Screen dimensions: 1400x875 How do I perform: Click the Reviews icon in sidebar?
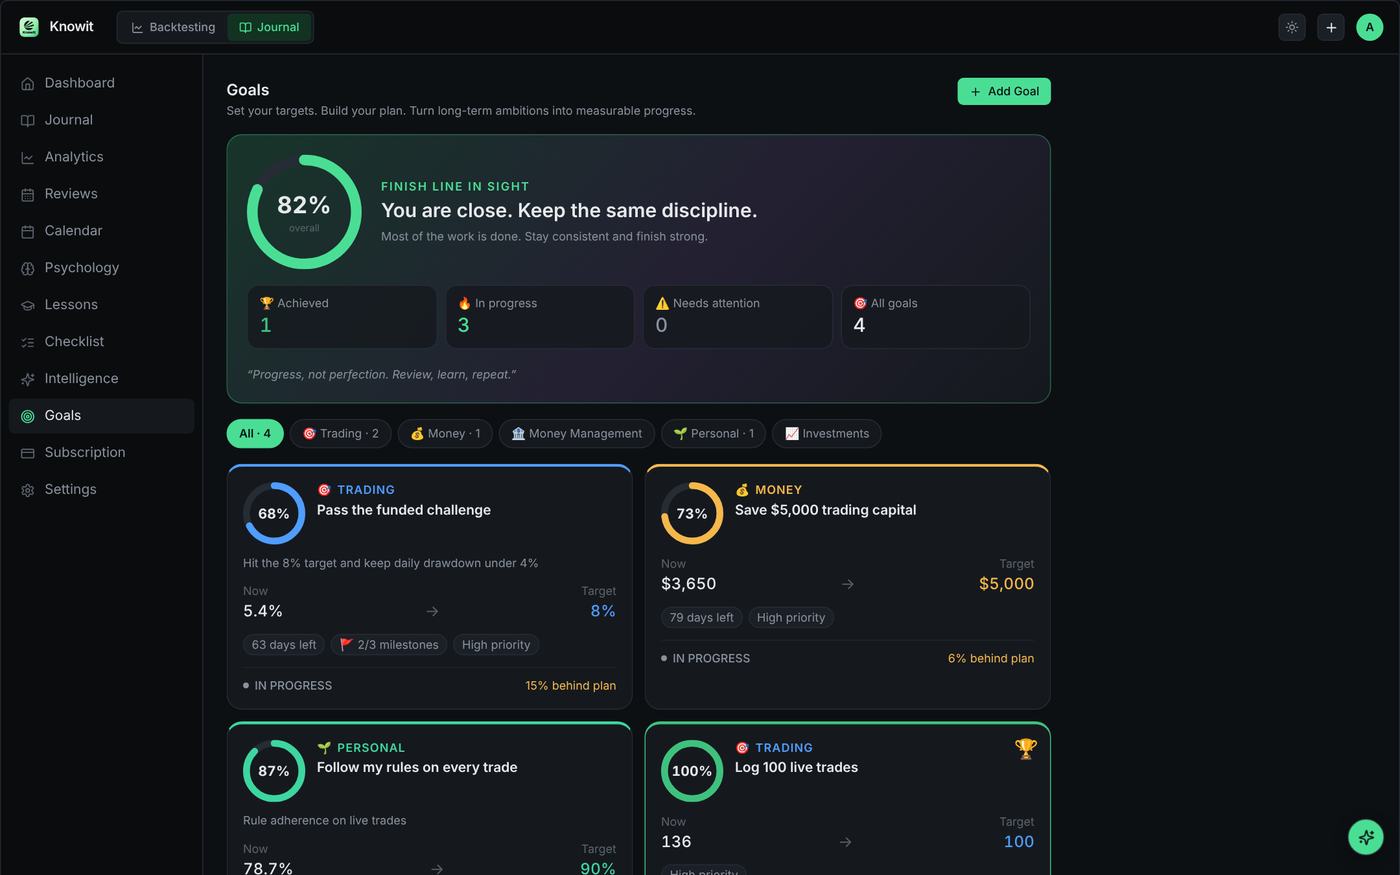pyautogui.click(x=28, y=195)
